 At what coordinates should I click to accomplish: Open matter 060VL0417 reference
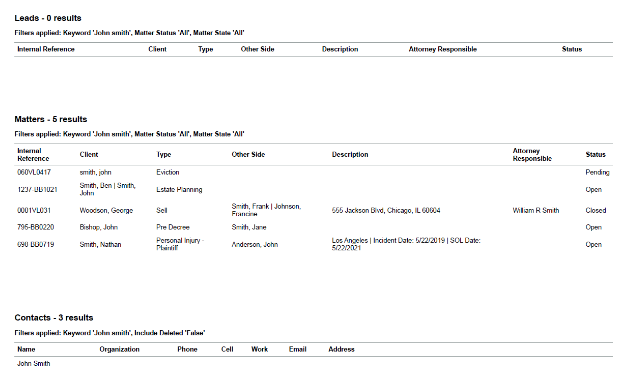point(34,172)
